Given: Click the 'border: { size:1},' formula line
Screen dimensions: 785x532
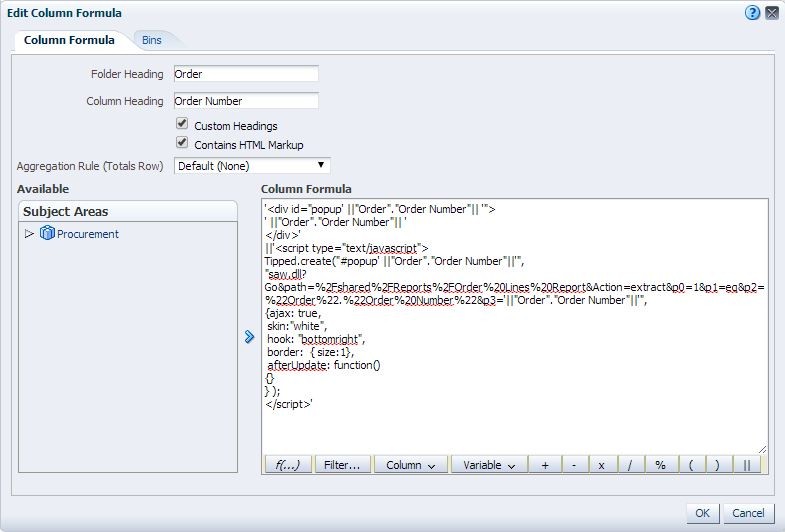Looking at the screenshot, I should [310, 352].
